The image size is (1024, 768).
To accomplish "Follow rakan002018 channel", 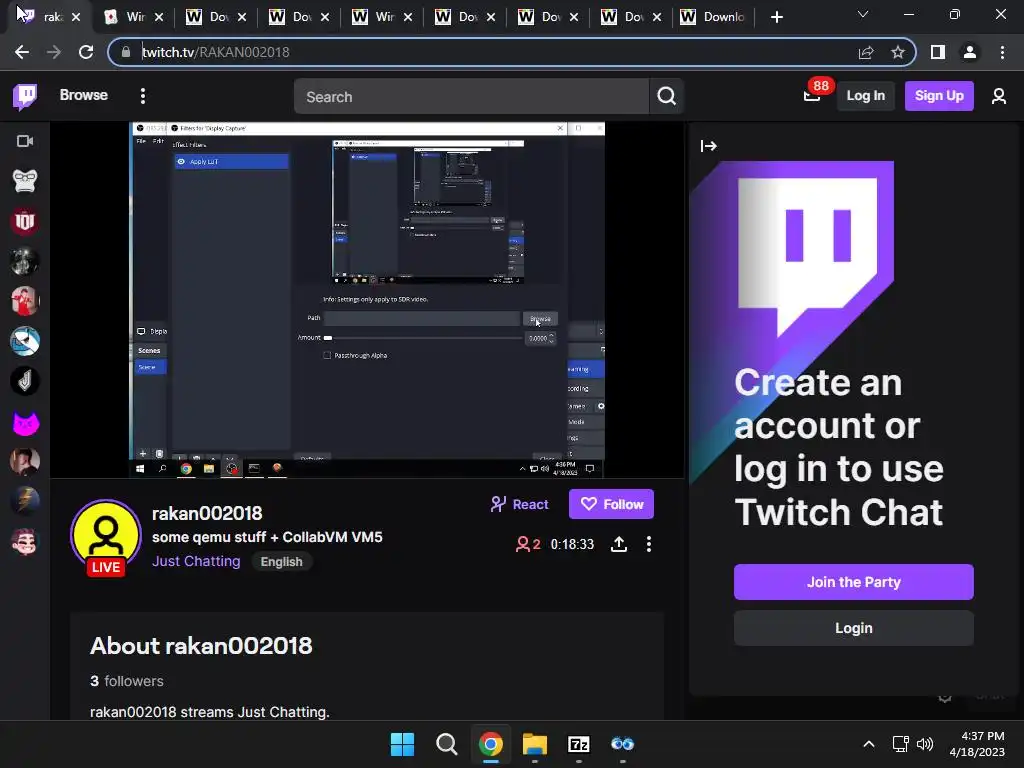I will point(611,504).
